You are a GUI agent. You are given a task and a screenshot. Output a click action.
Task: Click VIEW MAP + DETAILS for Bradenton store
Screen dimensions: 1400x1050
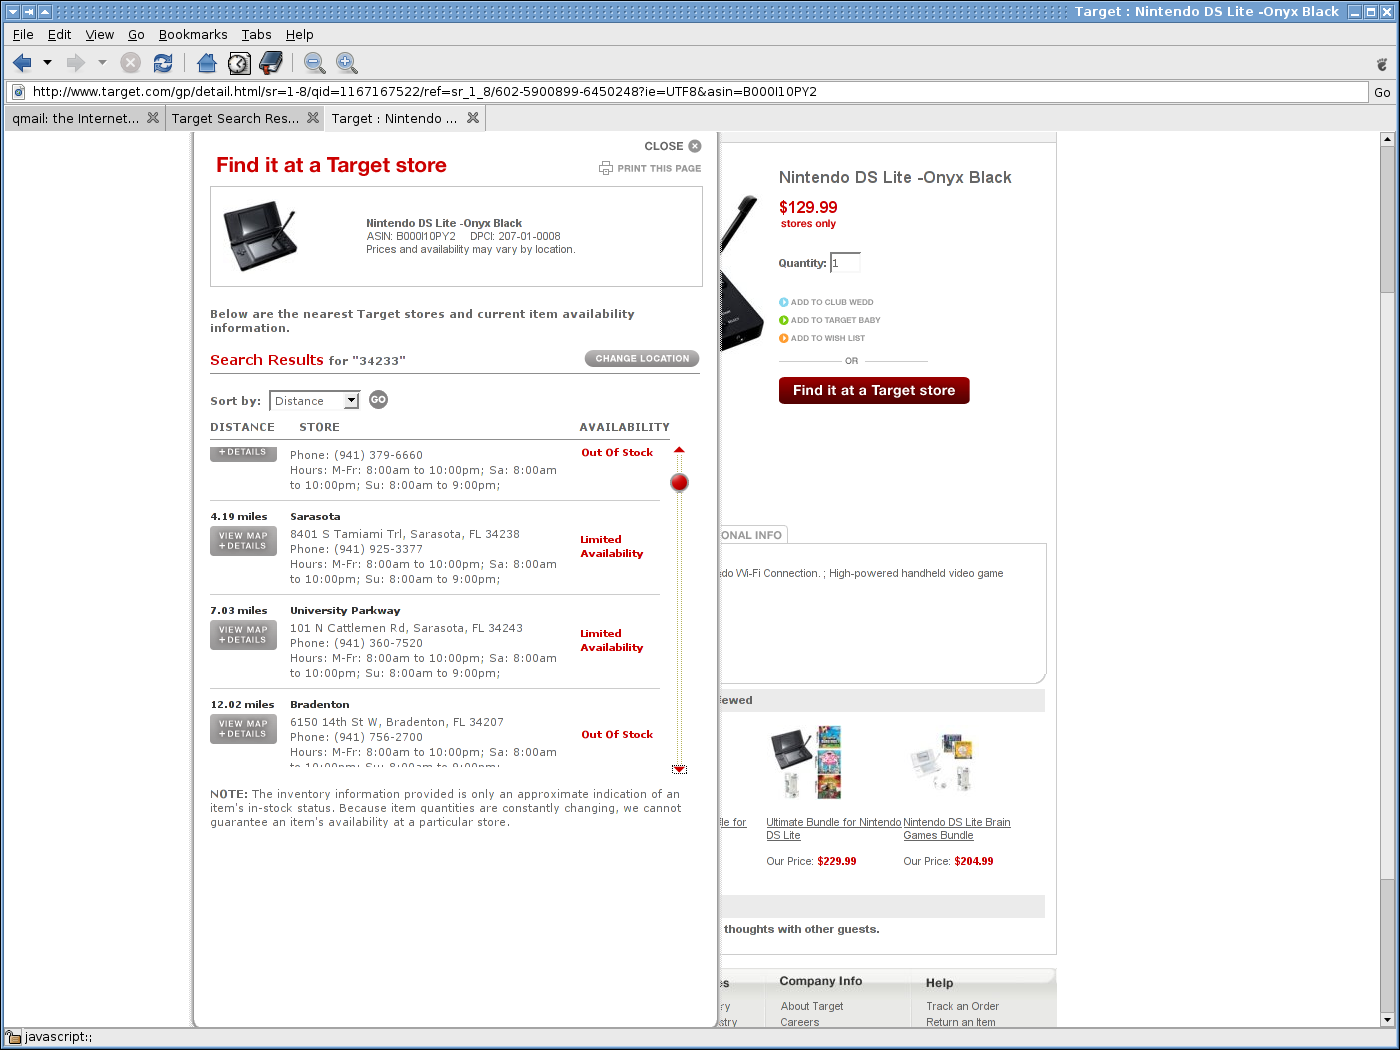243,729
